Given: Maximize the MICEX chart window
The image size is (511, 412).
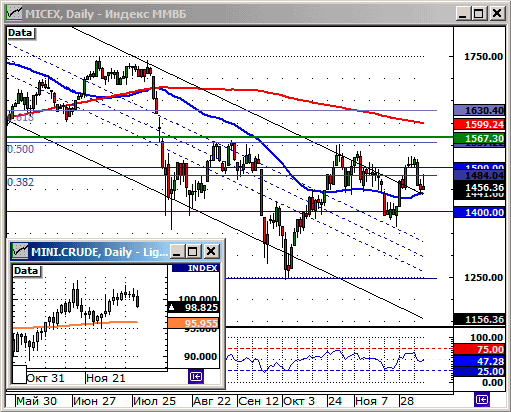Looking at the screenshot, I should coord(479,14).
